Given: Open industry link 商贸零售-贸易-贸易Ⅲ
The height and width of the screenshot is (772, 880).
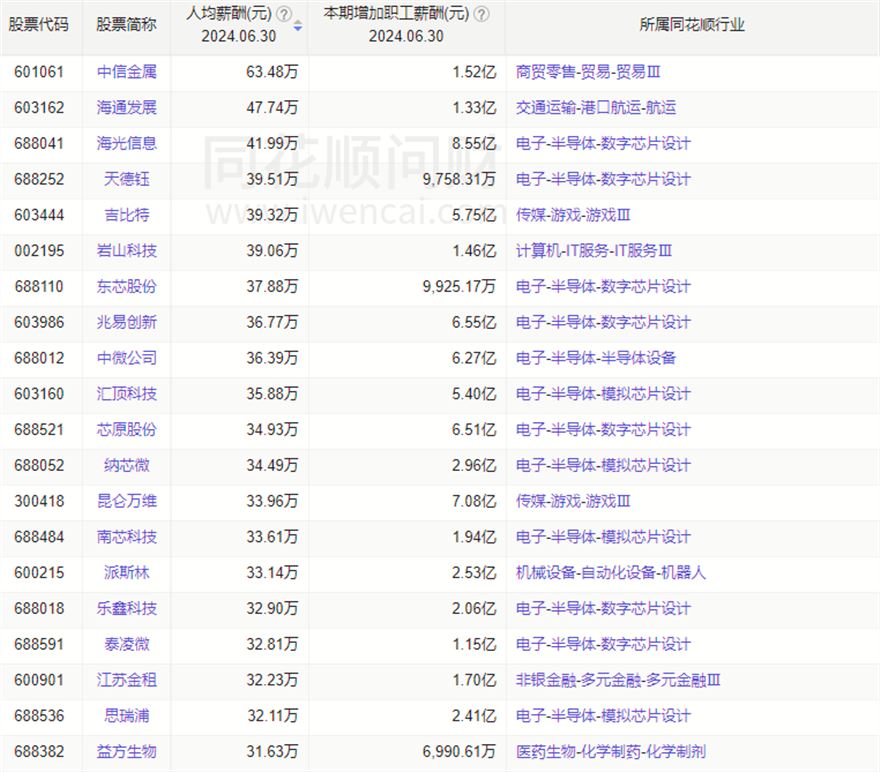Looking at the screenshot, I should pyautogui.click(x=588, y=72).
